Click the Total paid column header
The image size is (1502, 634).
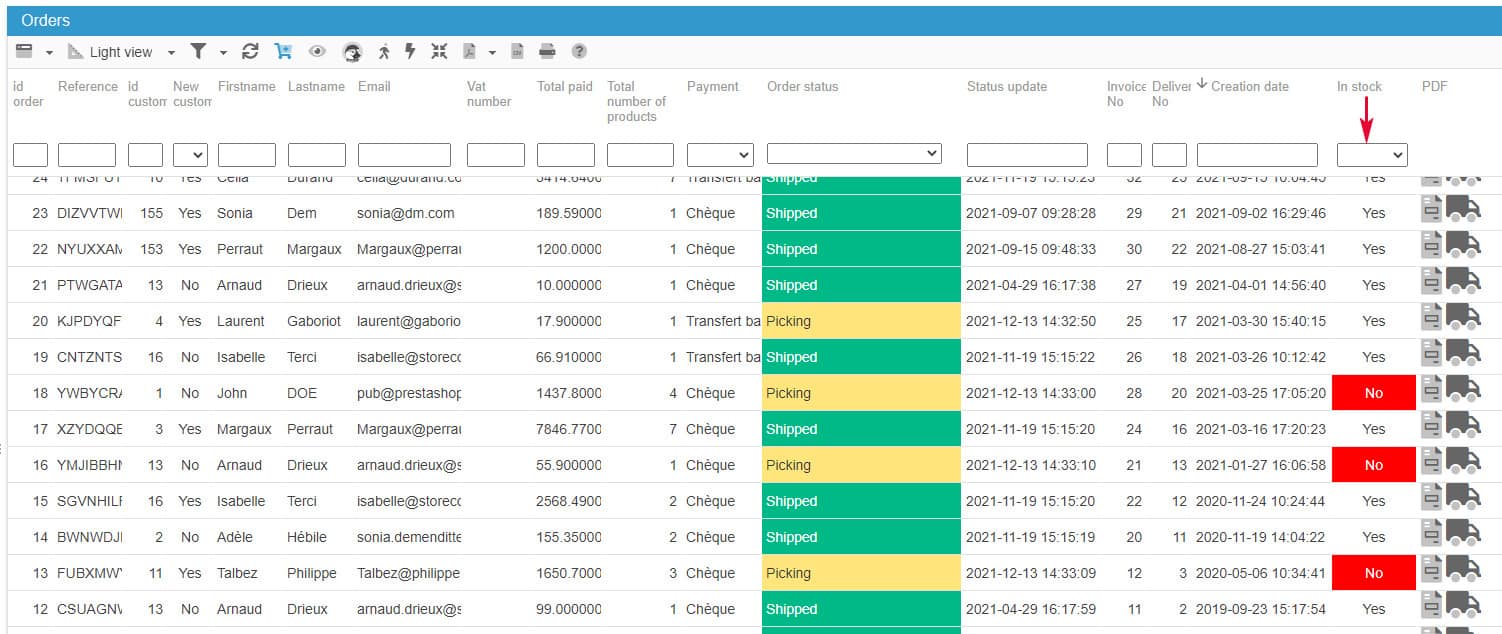(x=564, y=87)
